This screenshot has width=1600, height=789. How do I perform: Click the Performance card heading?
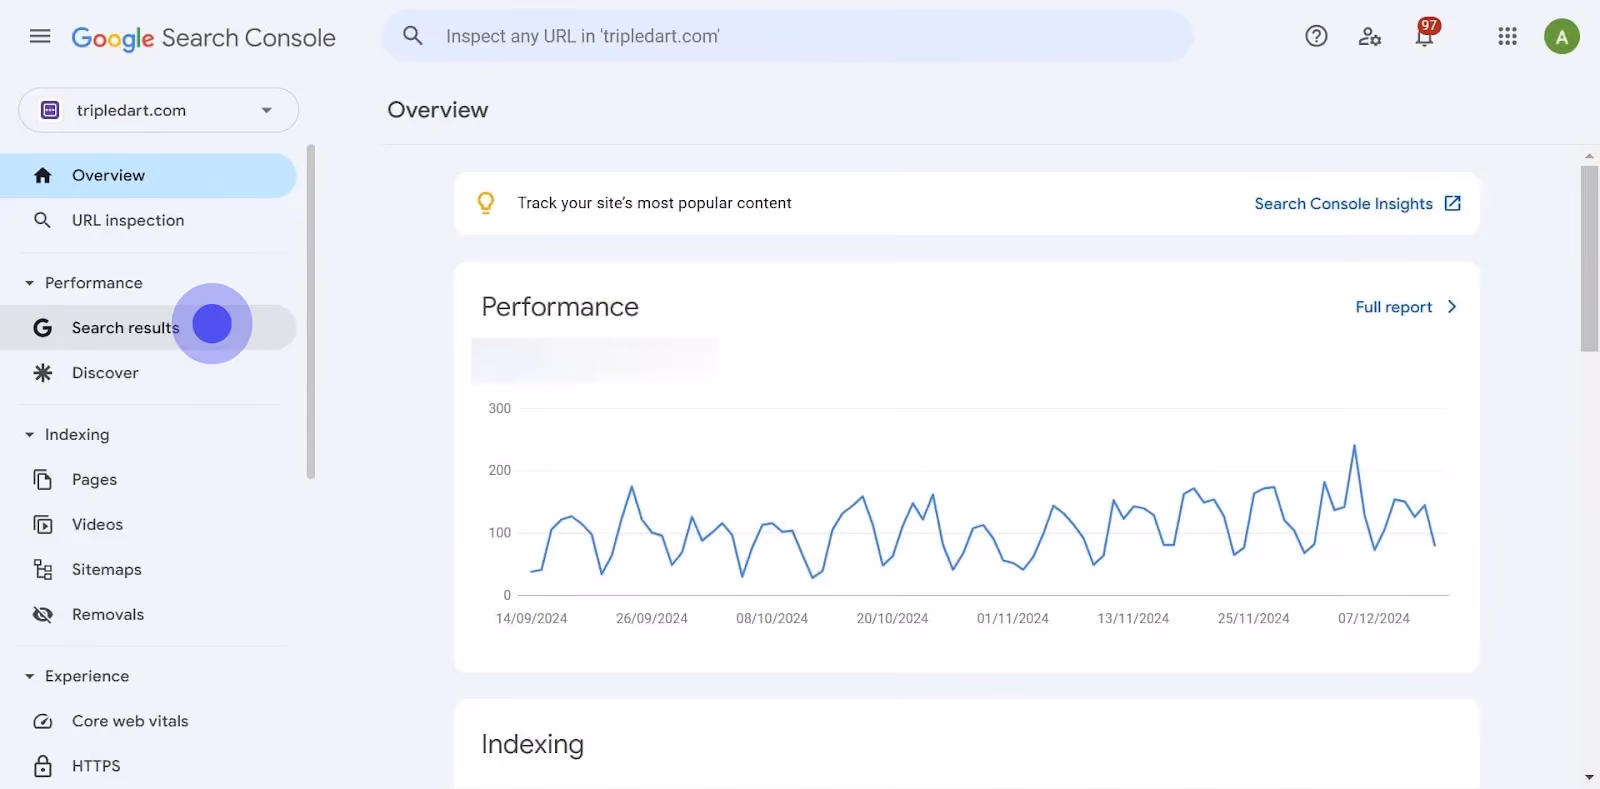pos(560,307)
